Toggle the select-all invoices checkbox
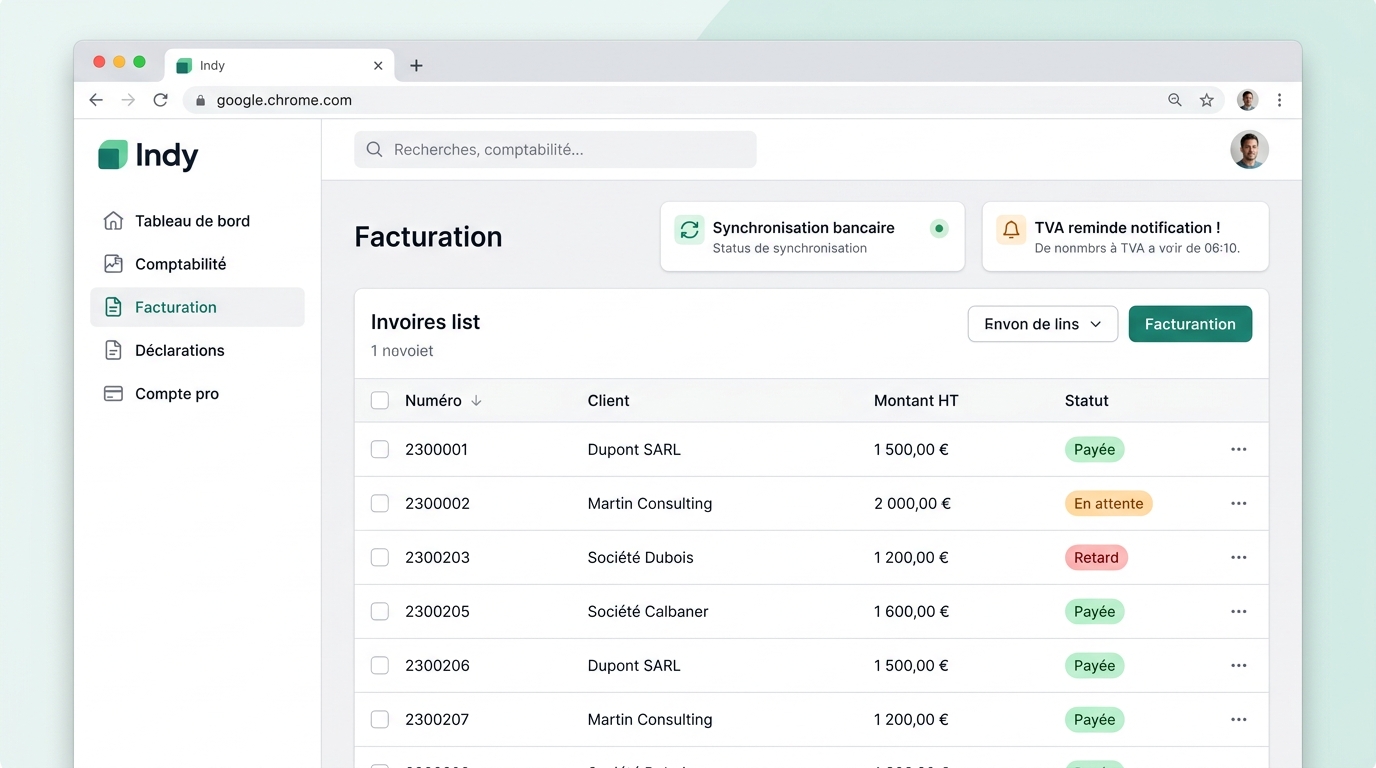Viewport: 1376px width, 768px height. tap(380, 401)
